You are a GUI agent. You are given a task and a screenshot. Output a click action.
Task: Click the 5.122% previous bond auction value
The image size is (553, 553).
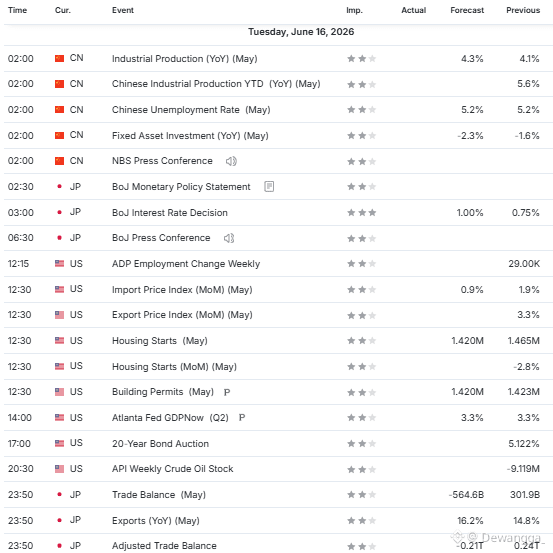524,444
